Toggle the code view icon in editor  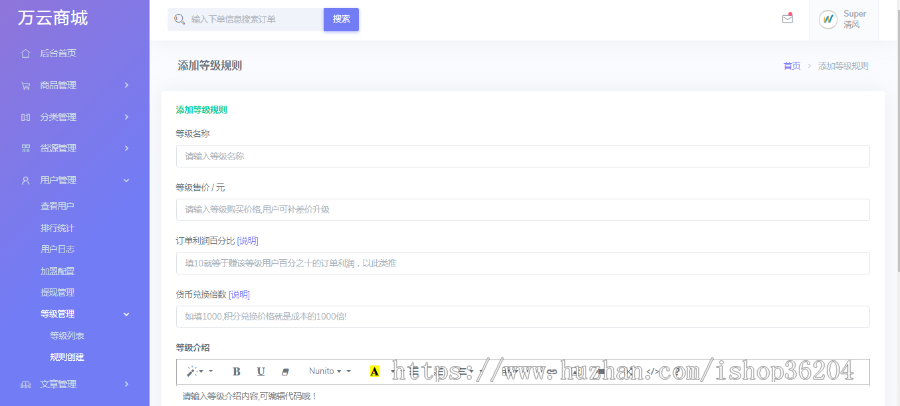pos(653,372)
